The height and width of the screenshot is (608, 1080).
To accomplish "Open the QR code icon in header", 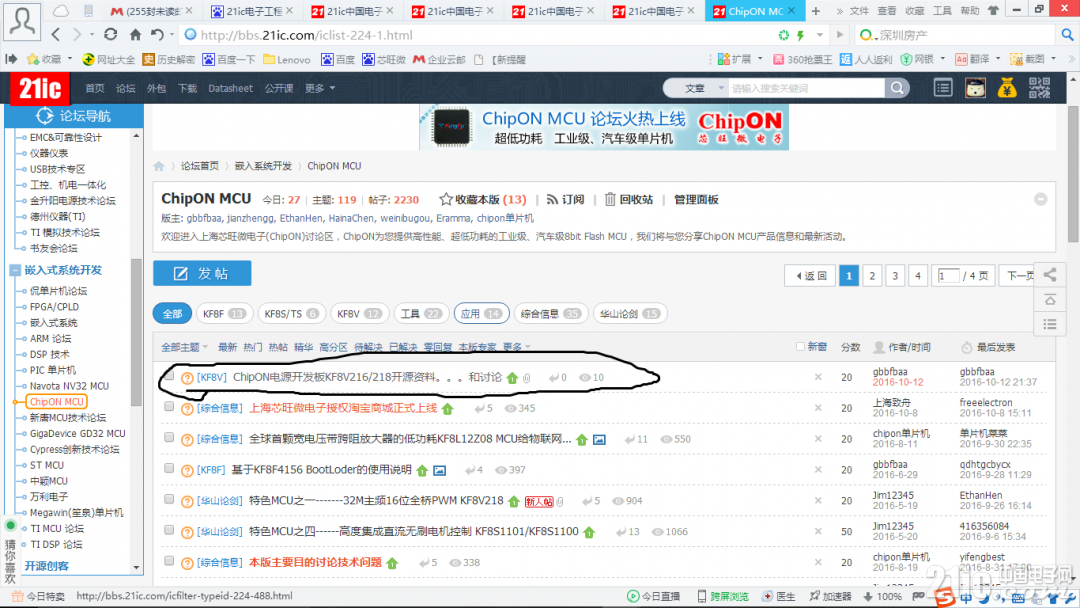I will 1039,88.
